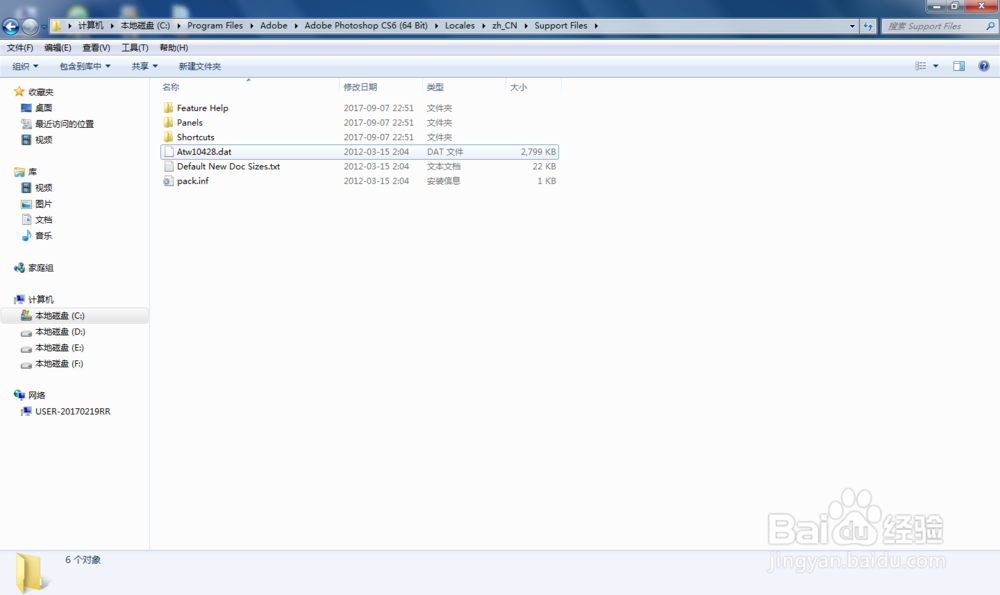Select Adobe Photoshop CS6 (64 Bit) breadcrumb

point(366,26)
